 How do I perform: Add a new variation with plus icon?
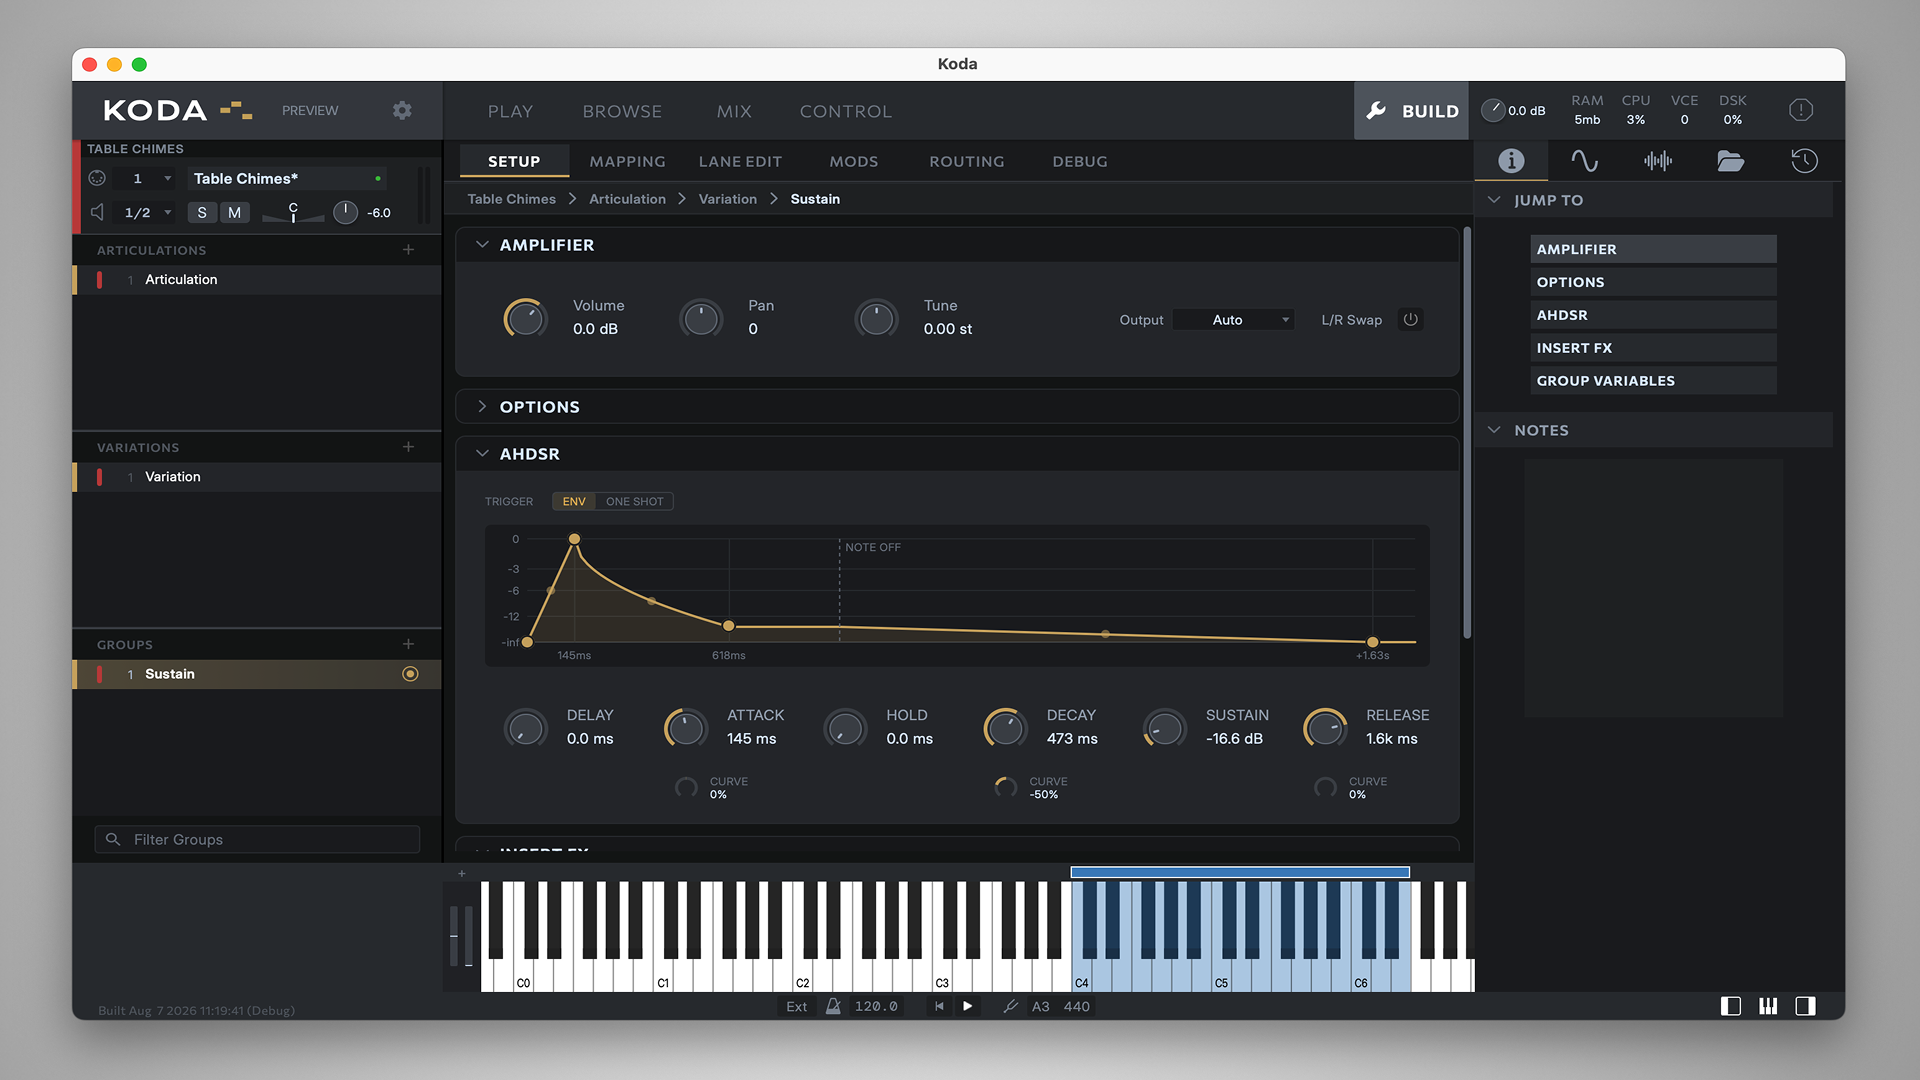(x=408, y=447)
